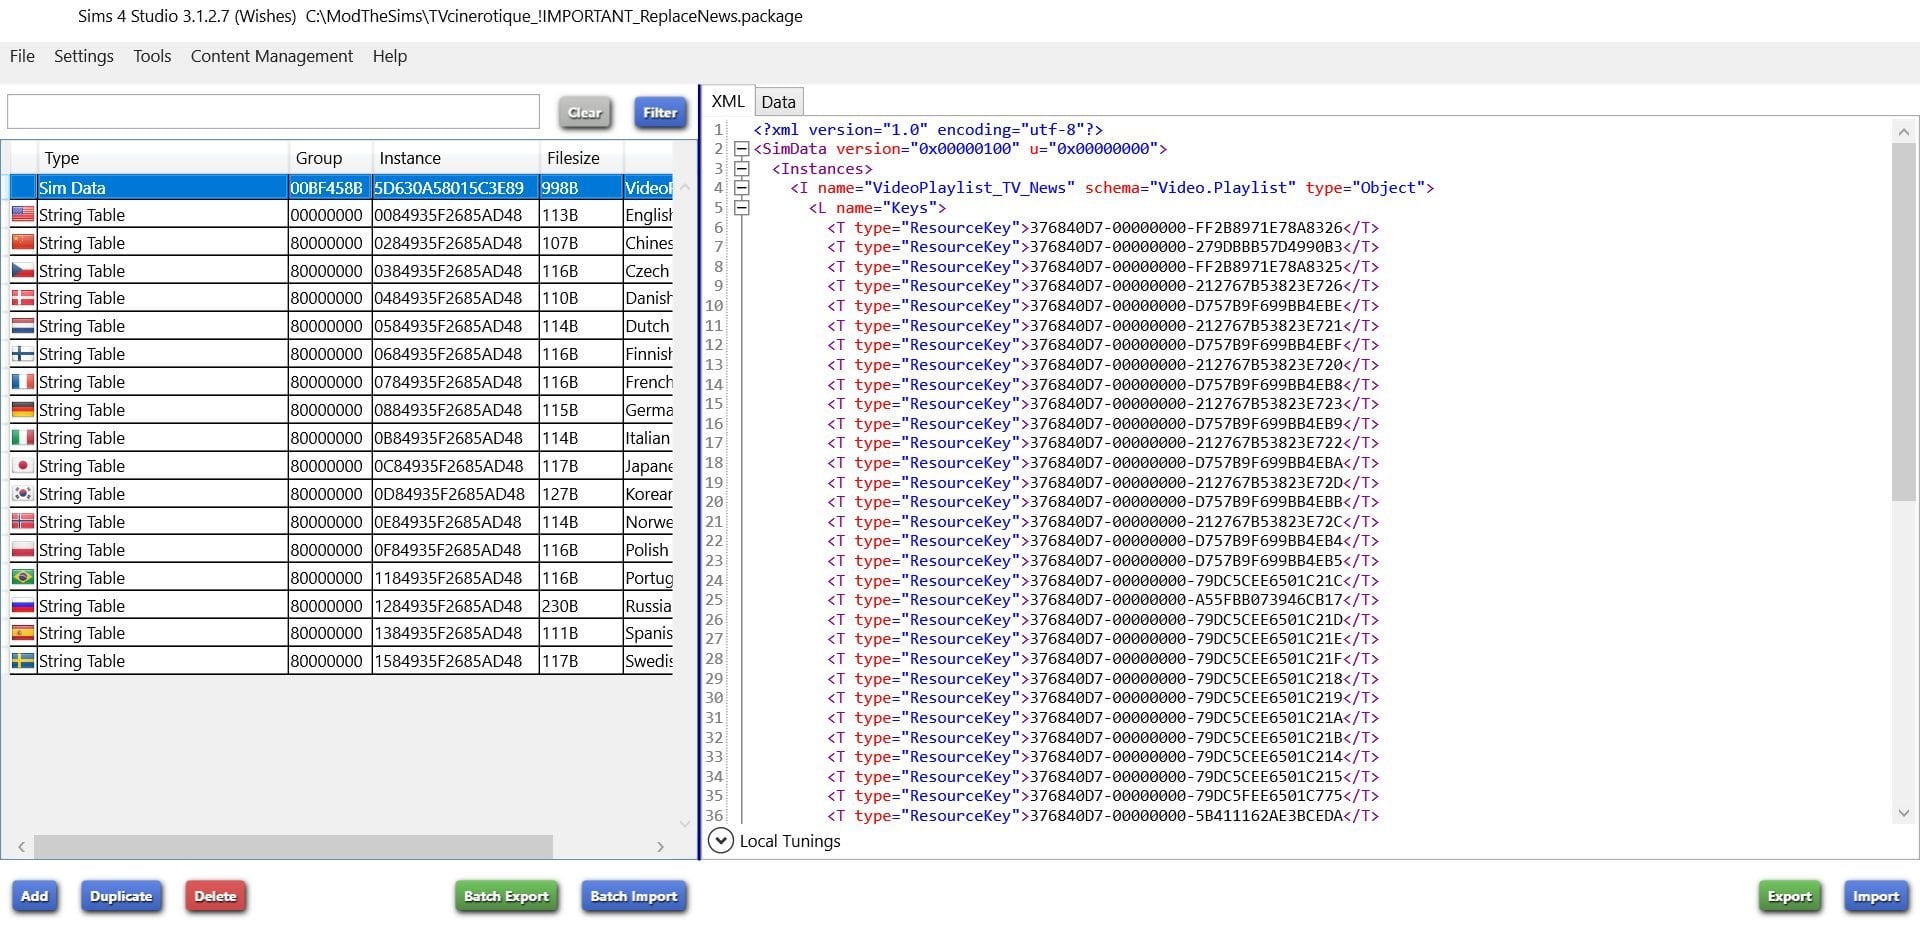
Task: Collapse the SimData XML node on line 2
Action: click(x=741, y=148)
